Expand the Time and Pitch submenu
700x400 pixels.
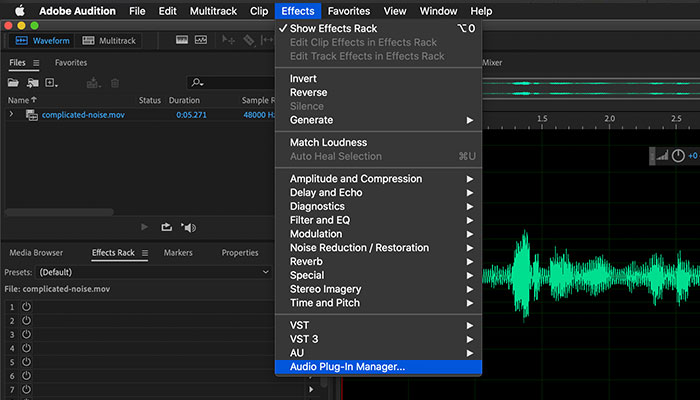point(379,303)
